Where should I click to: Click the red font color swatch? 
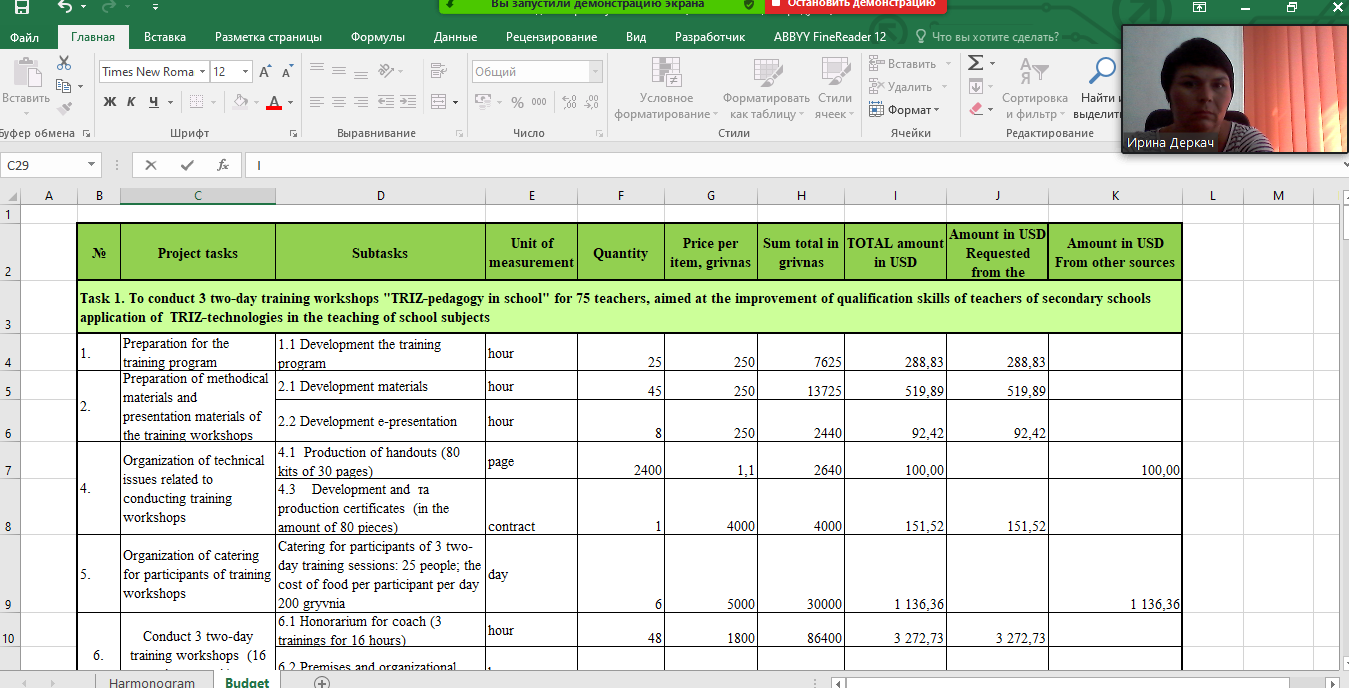[x=274, y=103]
